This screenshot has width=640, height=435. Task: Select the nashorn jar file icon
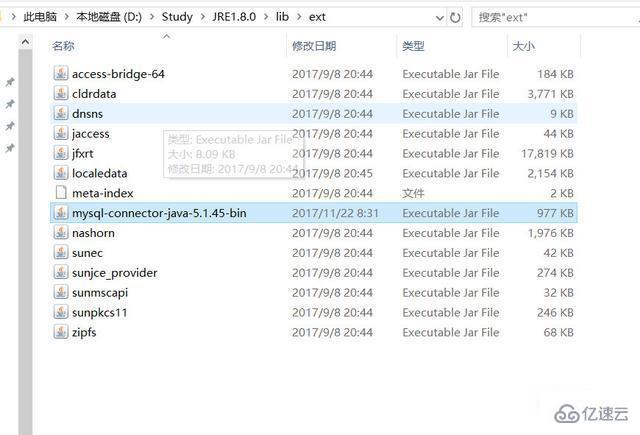[x=60, y=233]
